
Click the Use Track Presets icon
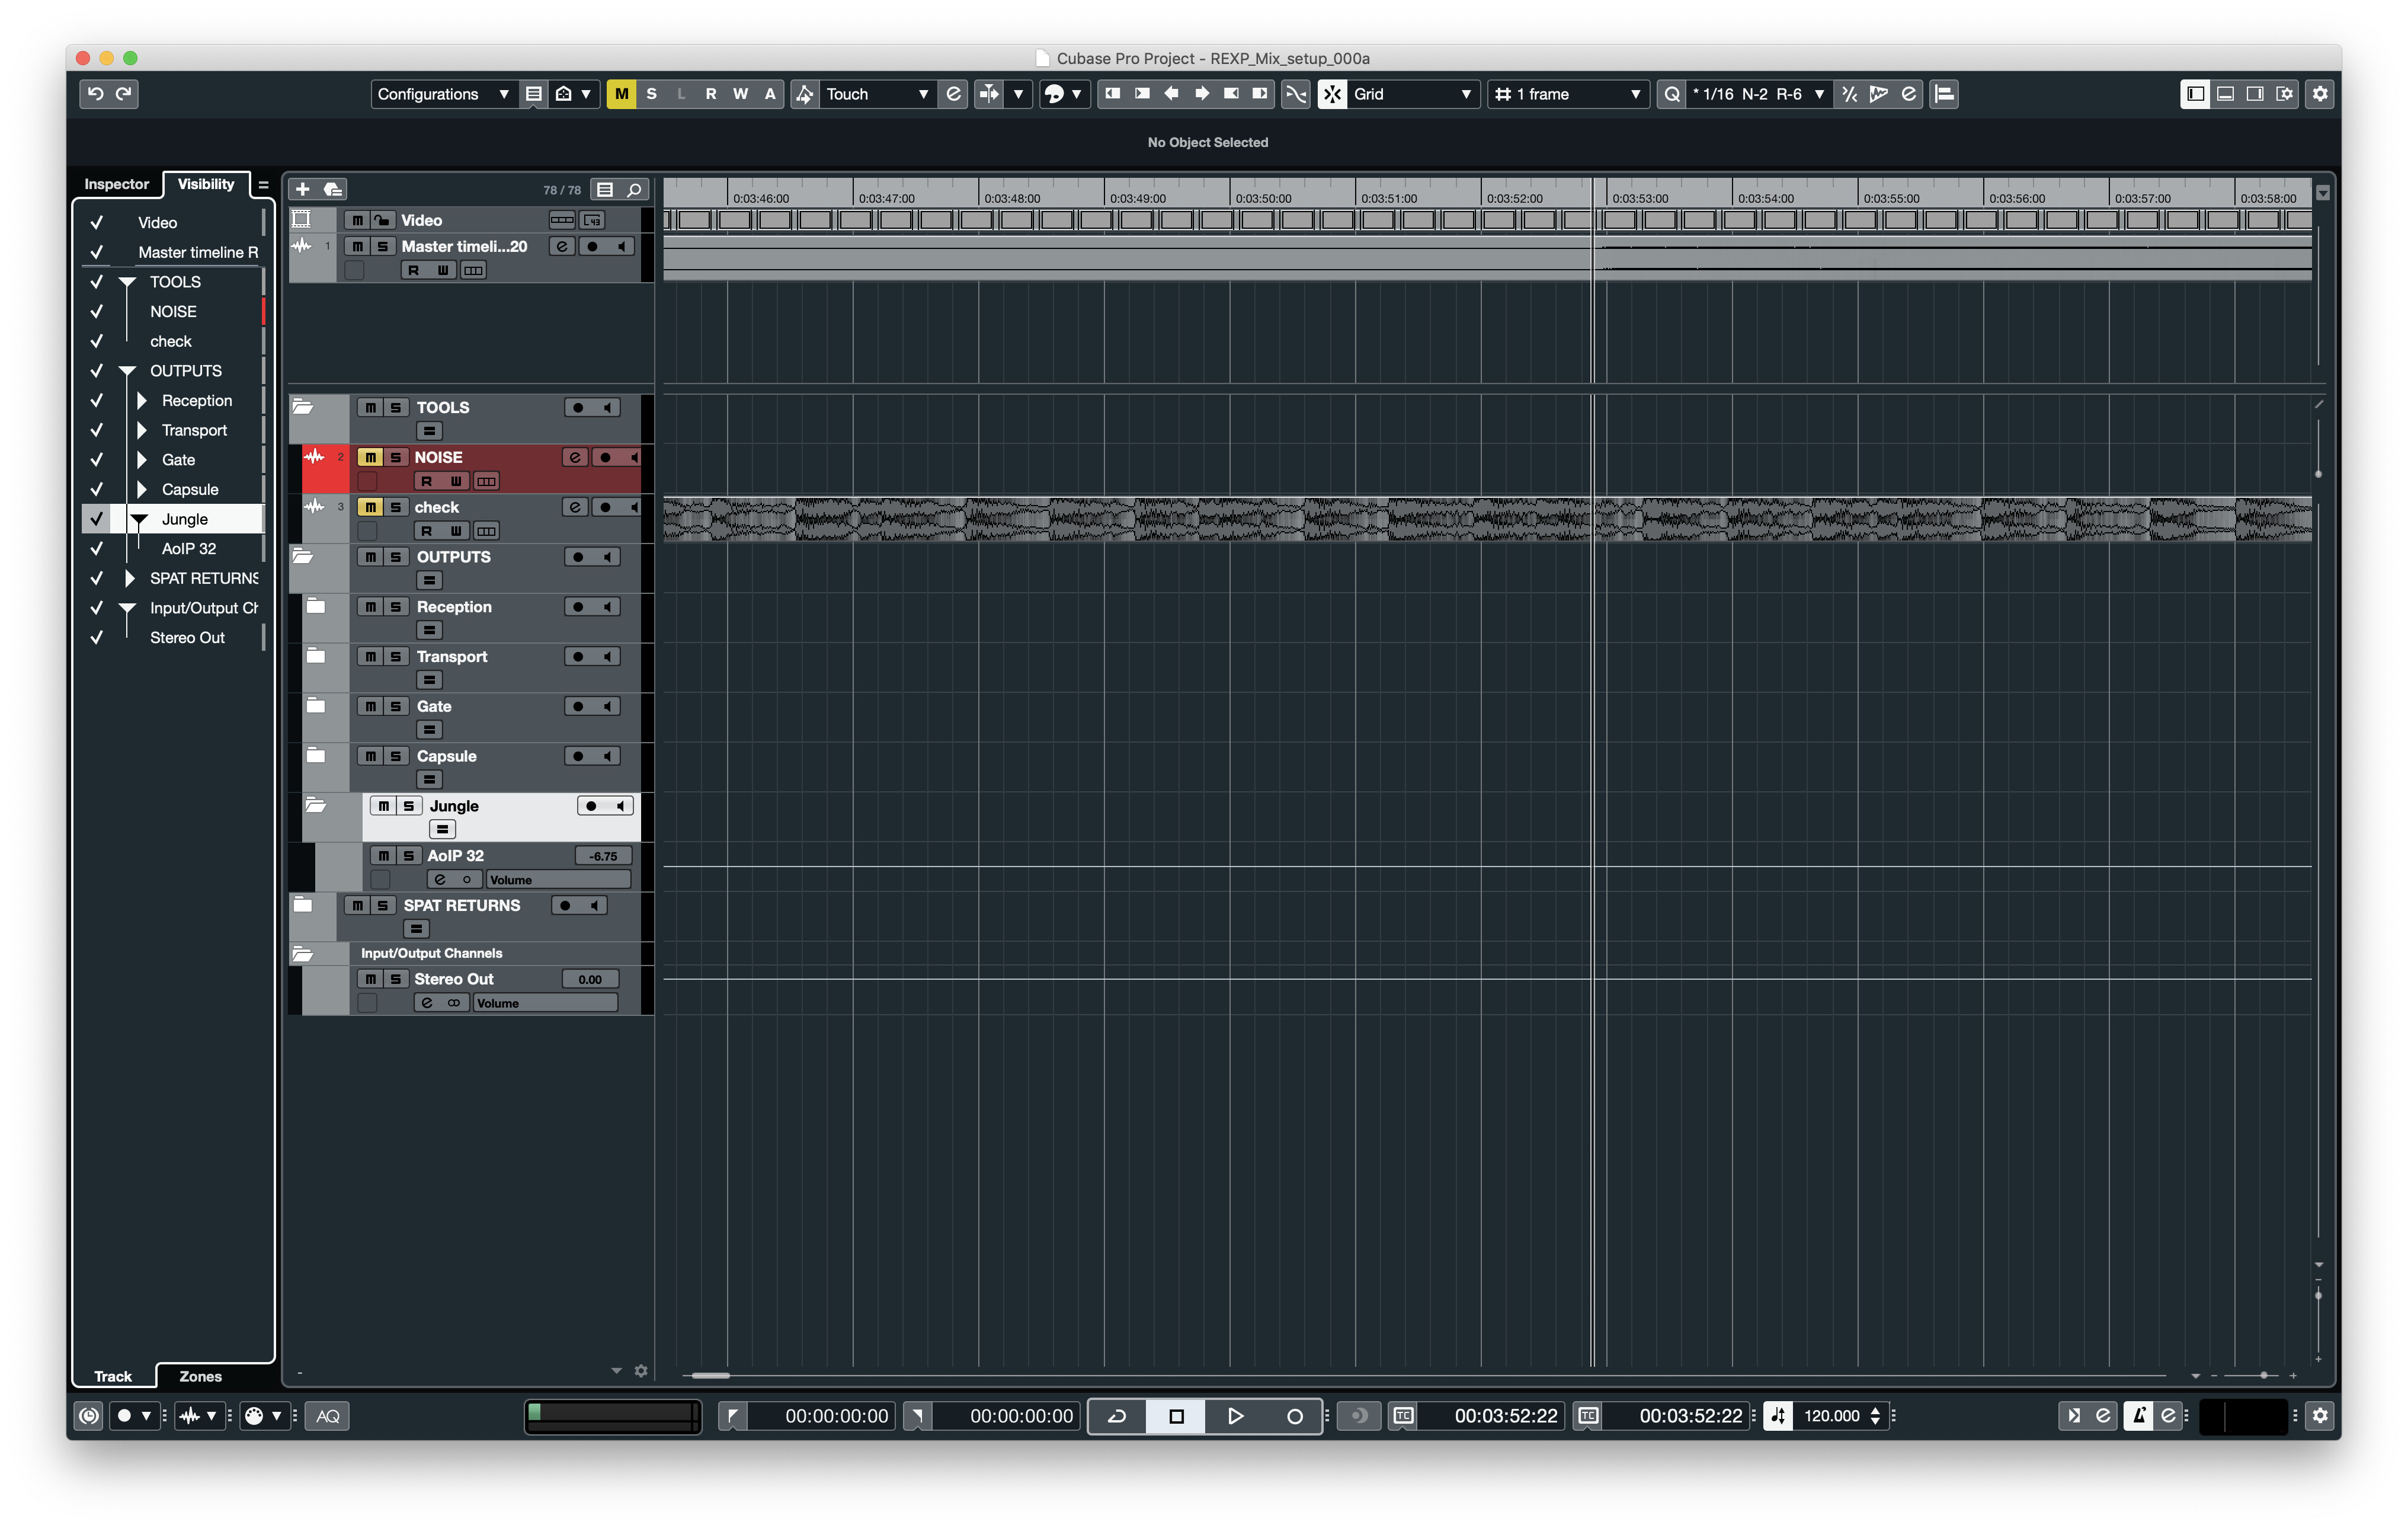pyautogui.click(x=333, y=189)
